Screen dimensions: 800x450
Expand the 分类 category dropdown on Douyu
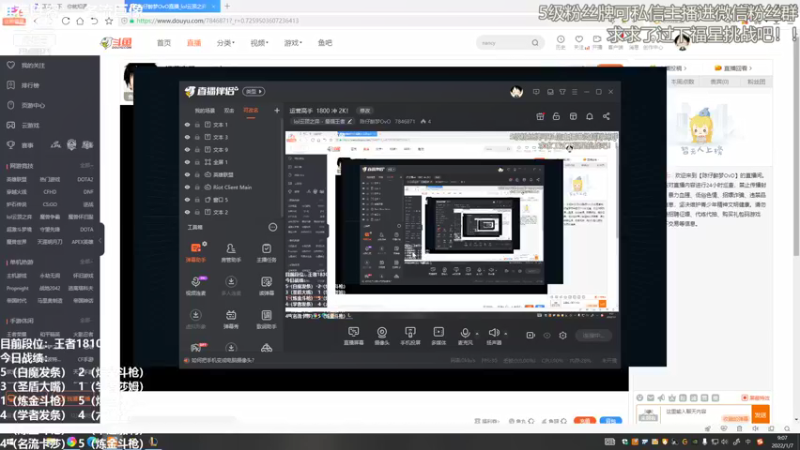pos(226,43)
